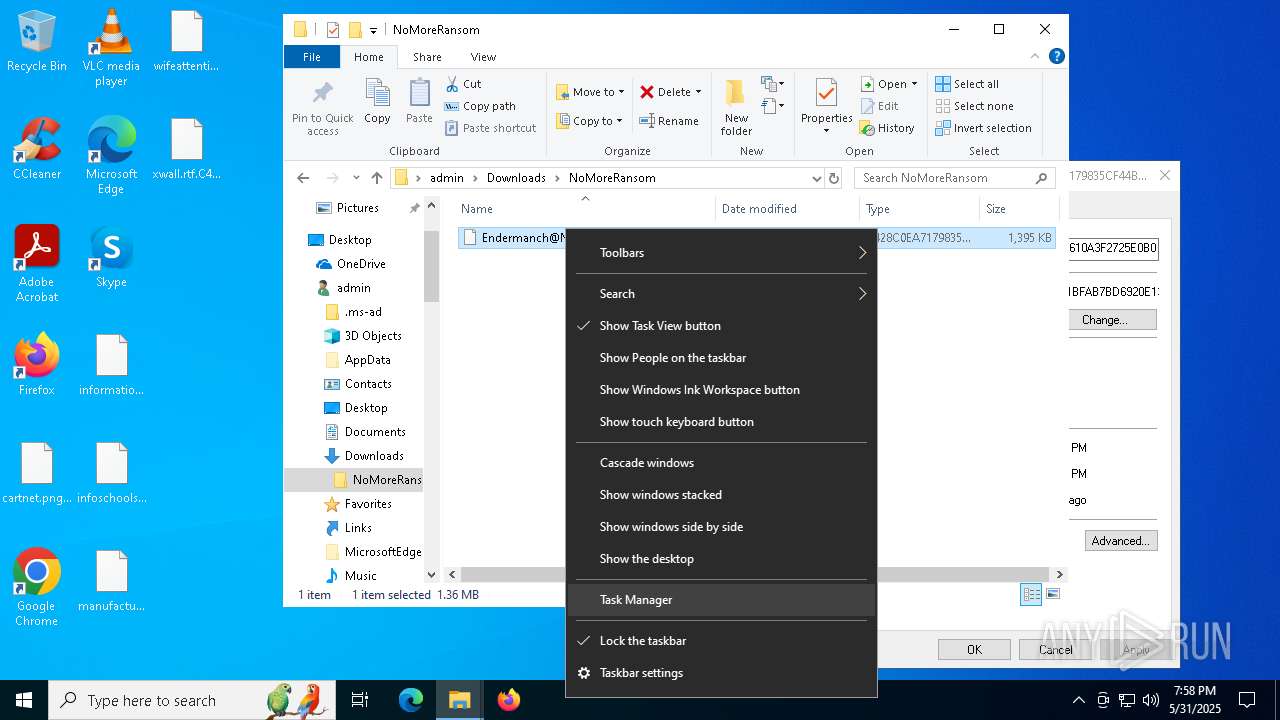Click Select none in the ribbon
This screenshot has width=1280, height=720.
975,106
